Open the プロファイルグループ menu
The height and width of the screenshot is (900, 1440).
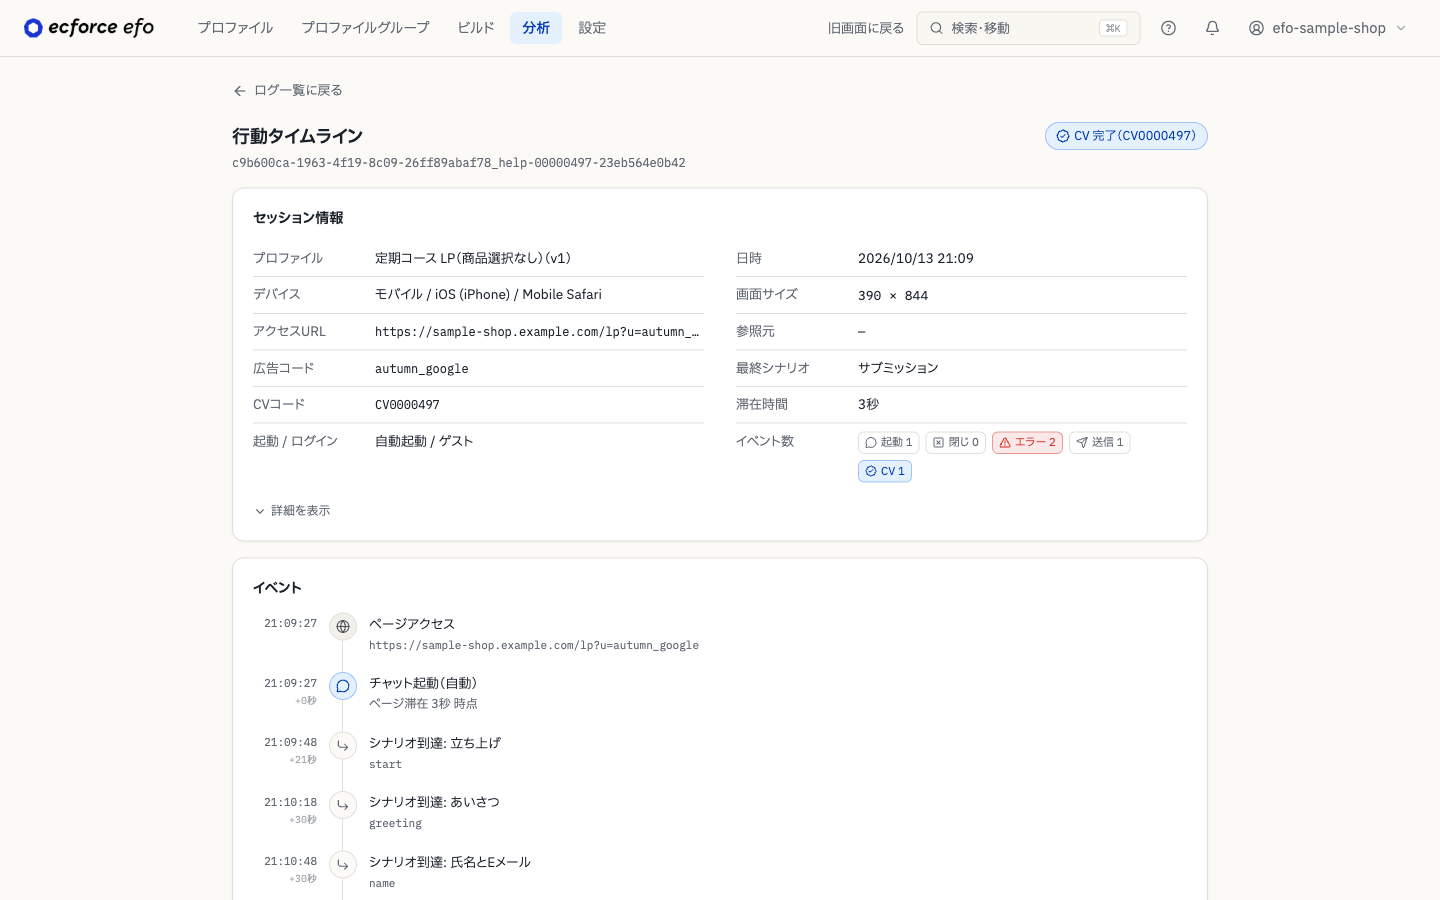pyautogui.click(x=365, y=28)
